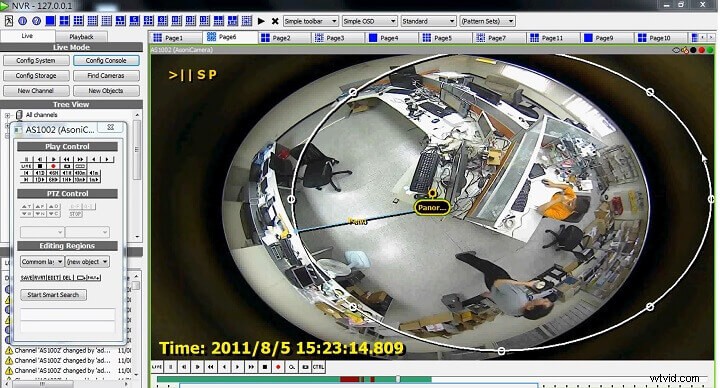Click the Config System button
The height and width of the screenshot is (388, 720).
pos(36,61)
